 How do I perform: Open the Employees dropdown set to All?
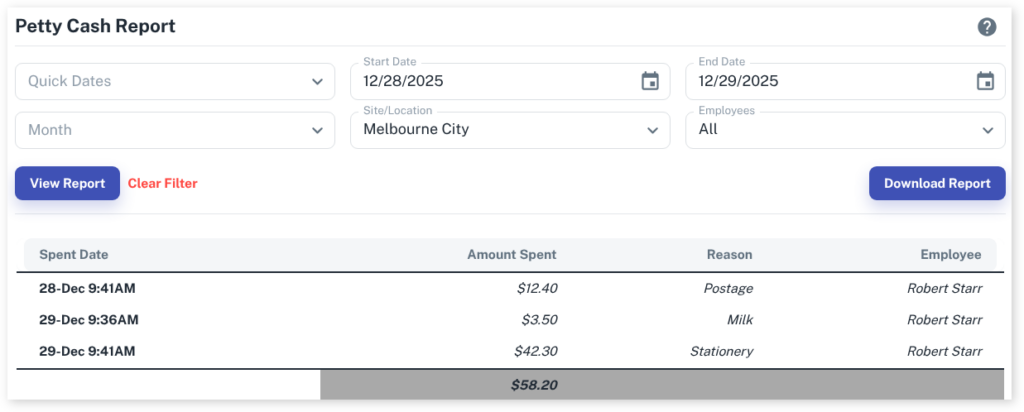(845, 130)
